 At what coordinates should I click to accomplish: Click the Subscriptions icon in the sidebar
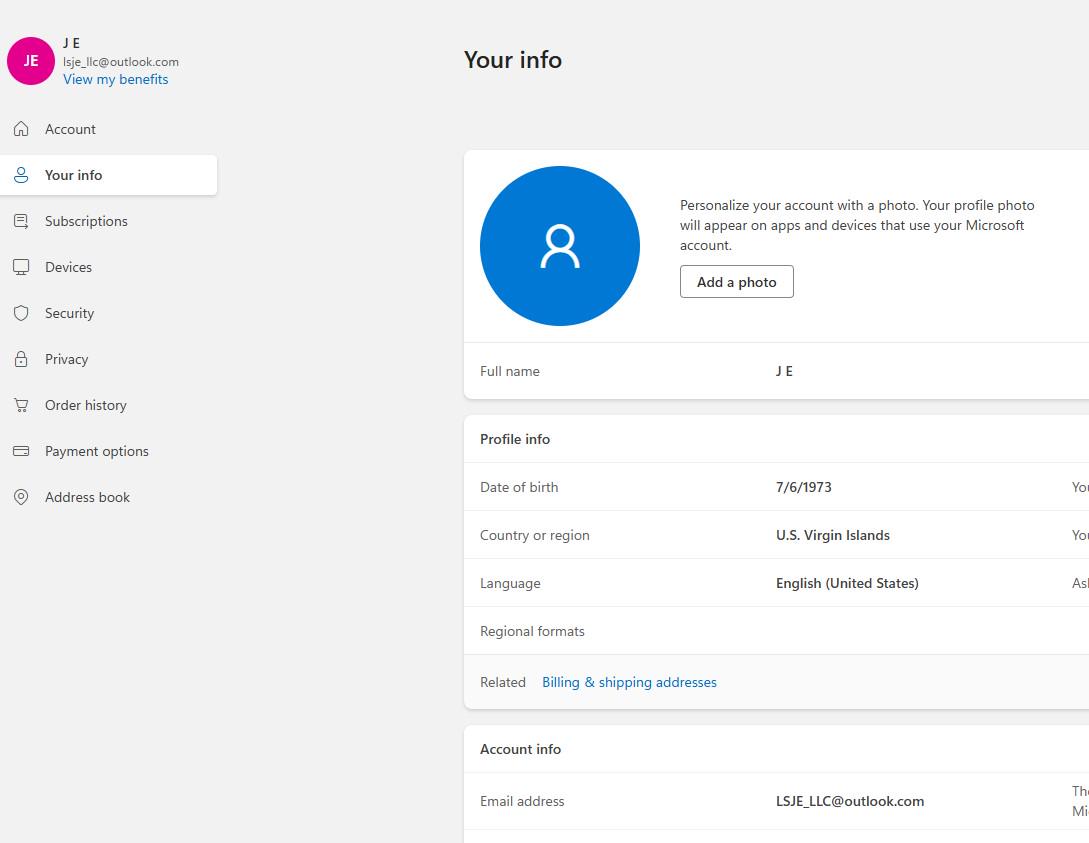click(21, 221)
